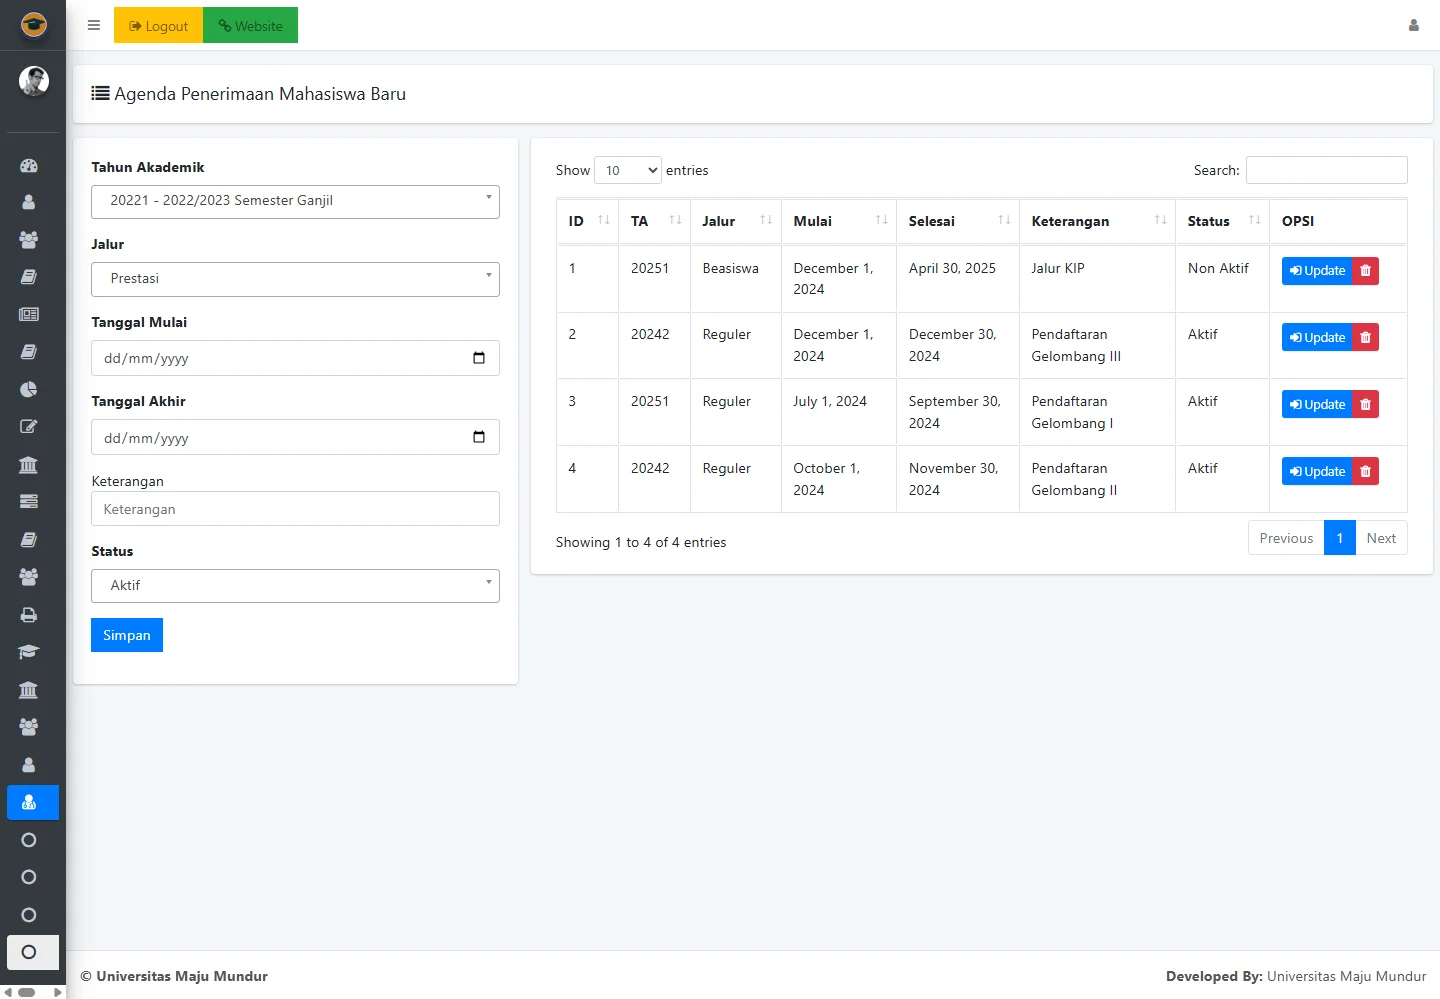Click into the table Search field
The height and width of the screenshot is (999, 1440).
(1326, 171)
